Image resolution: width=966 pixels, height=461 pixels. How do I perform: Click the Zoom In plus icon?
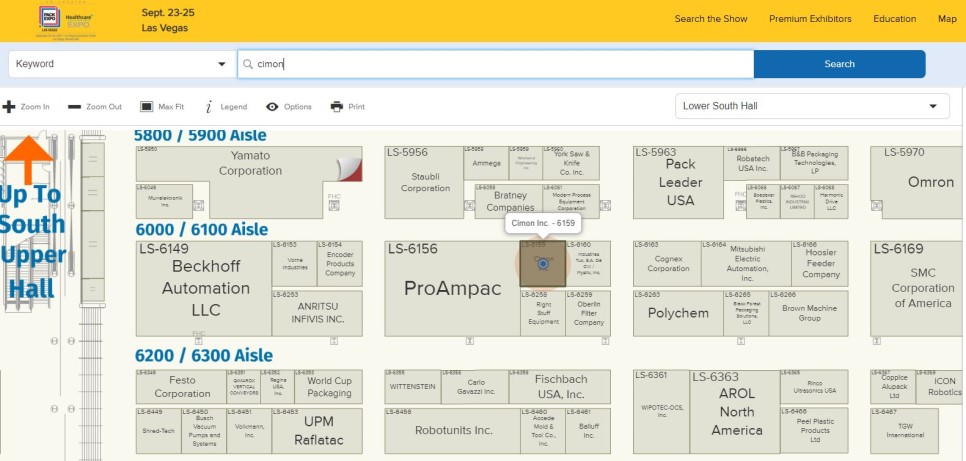(9, 107)
